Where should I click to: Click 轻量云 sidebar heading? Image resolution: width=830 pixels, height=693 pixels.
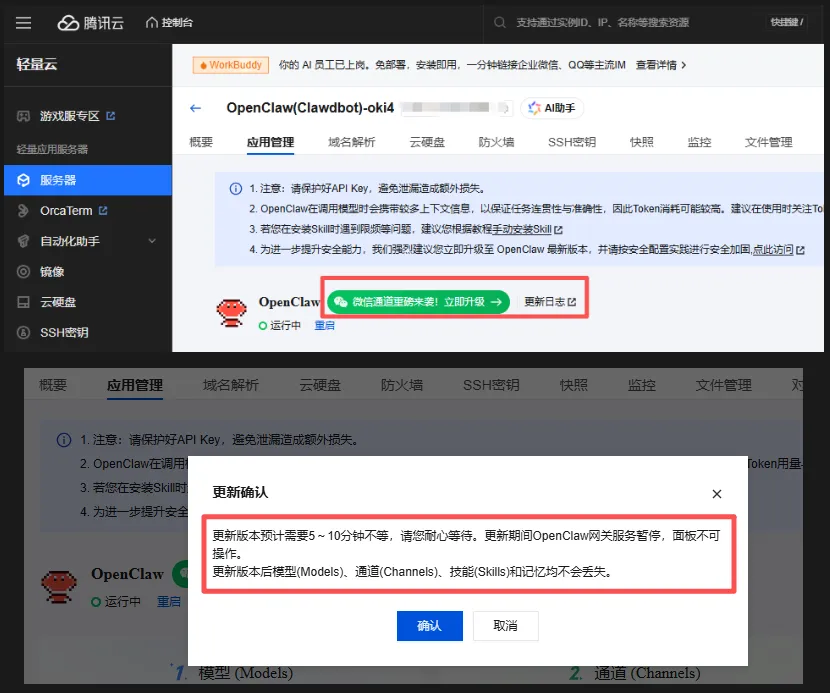[37, 65]
